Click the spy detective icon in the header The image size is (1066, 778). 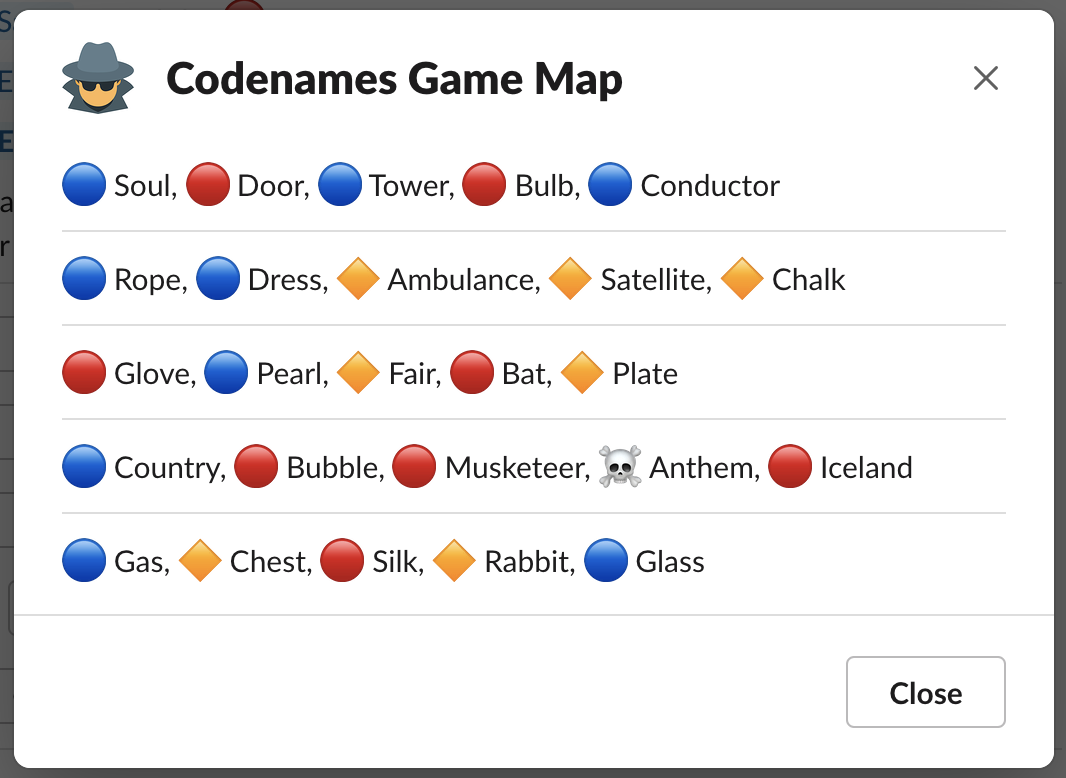(x=97, y=77)
